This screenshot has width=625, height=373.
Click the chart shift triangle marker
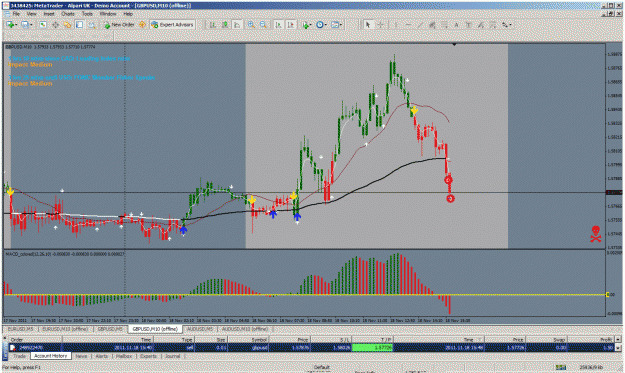tap(454, 45)
